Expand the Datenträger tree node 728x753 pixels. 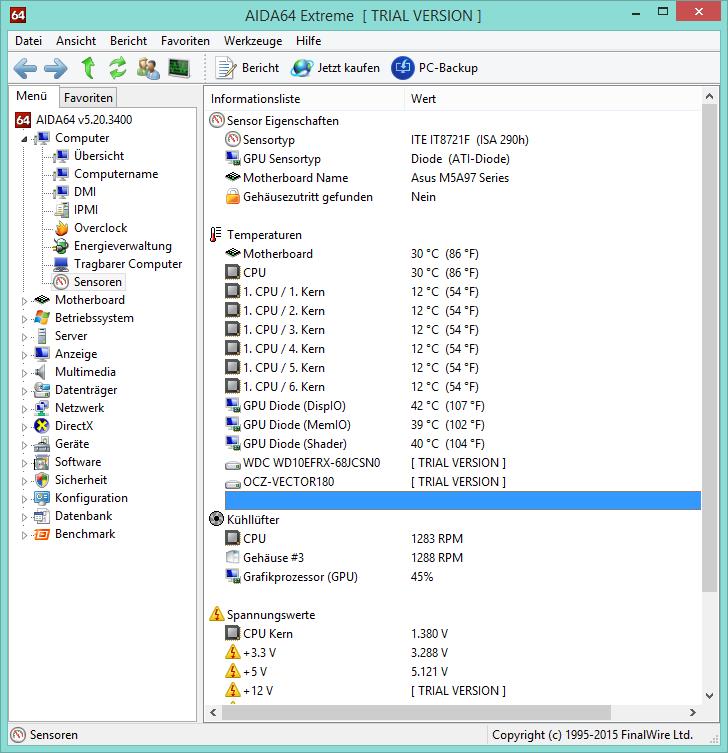[x=24, y=391]
